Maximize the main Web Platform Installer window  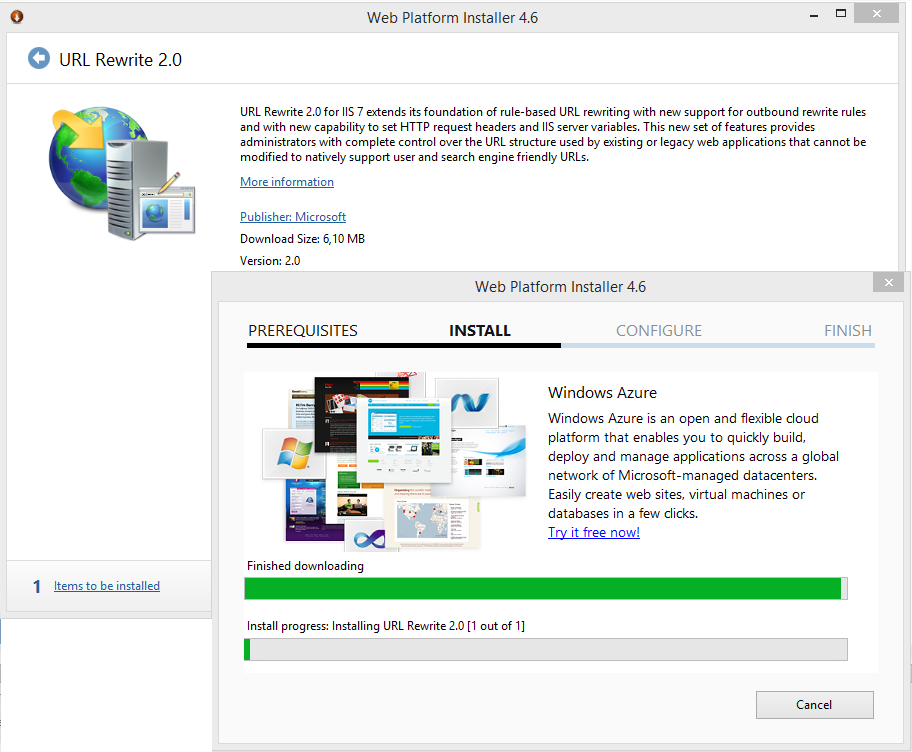[x=840, y=14]
